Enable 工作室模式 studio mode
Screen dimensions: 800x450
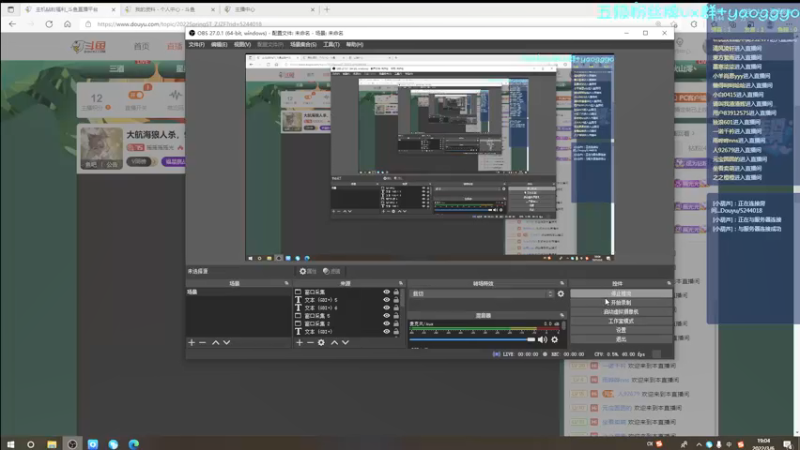point(621,321)
